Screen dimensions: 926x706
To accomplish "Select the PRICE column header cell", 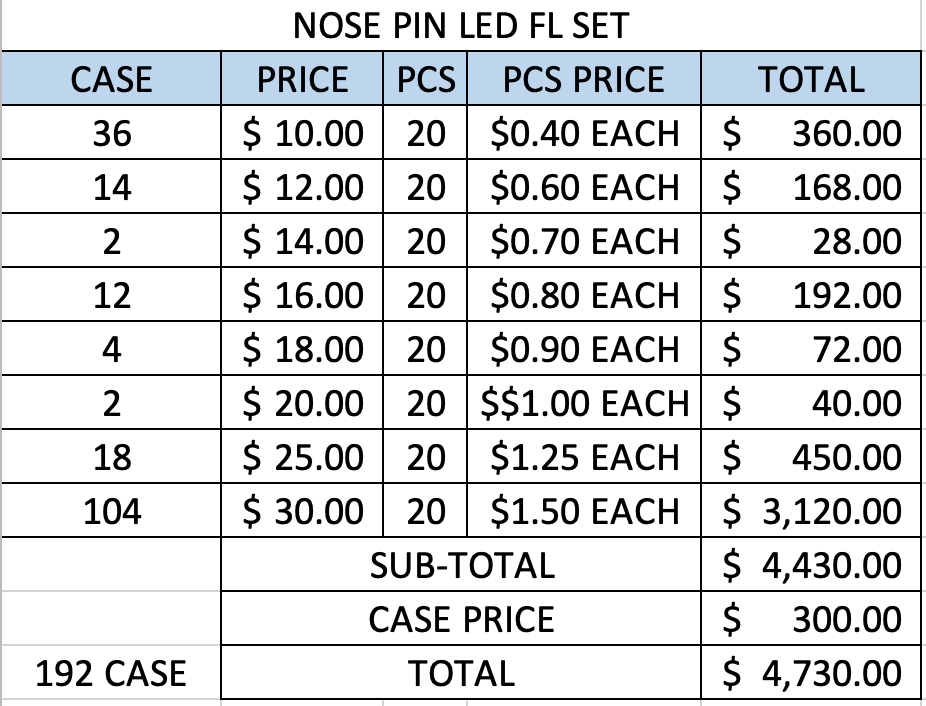I will 303,79.
